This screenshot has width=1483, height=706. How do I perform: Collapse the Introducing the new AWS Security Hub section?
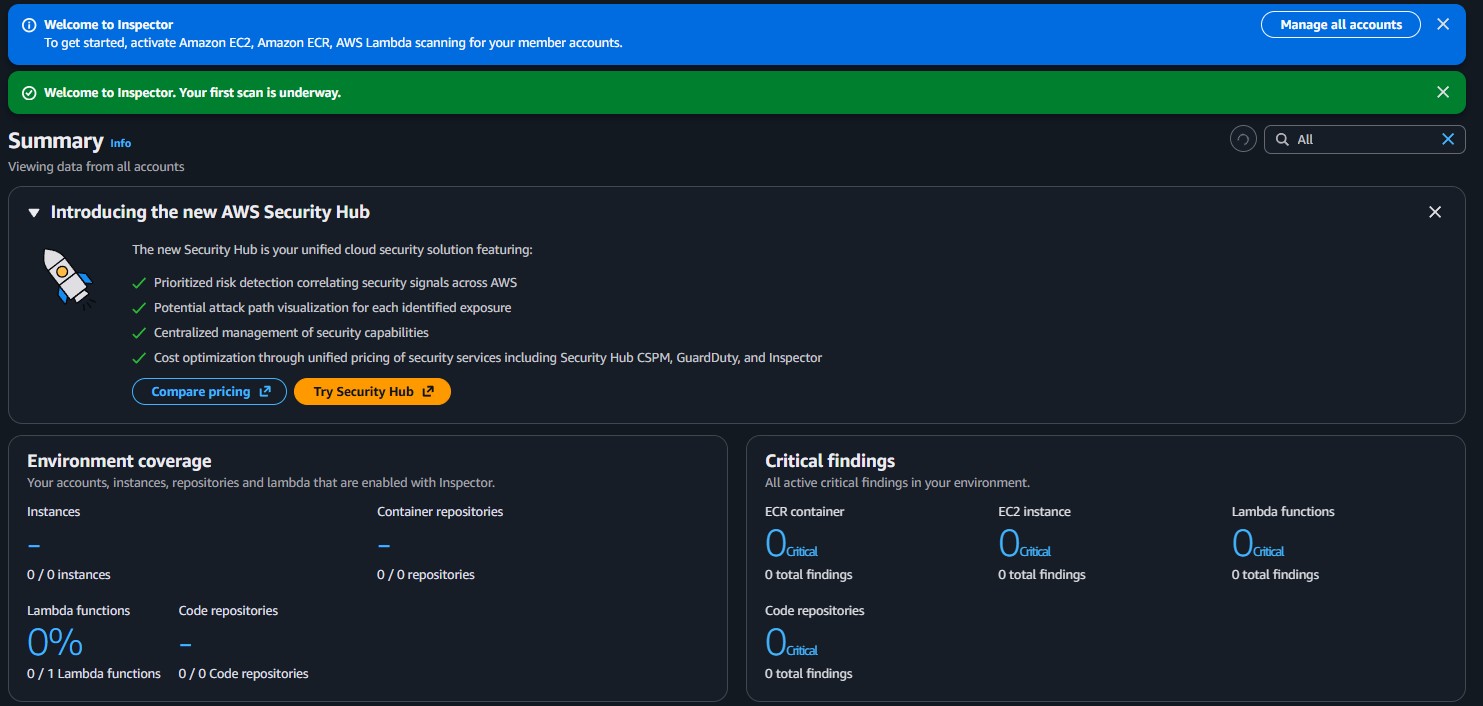(33, 212)
